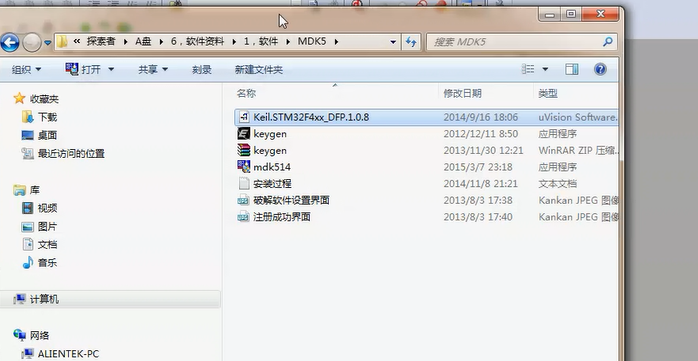Click the 文本文档 type cell

557,183
